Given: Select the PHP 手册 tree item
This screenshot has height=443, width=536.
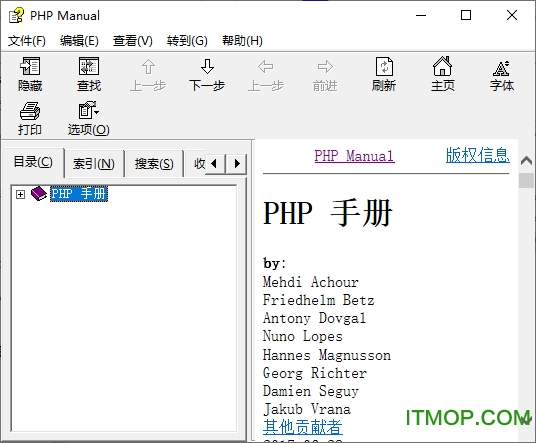Looking at the screenshot, I should 79,194.
